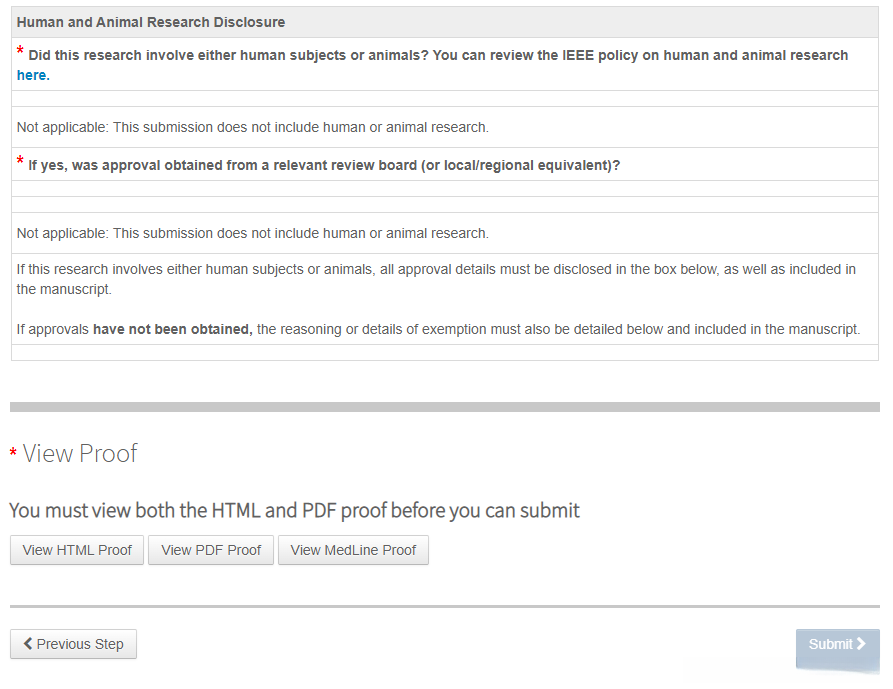
Task: Select the first 'Not applicable' answer row
Action: 253,127
